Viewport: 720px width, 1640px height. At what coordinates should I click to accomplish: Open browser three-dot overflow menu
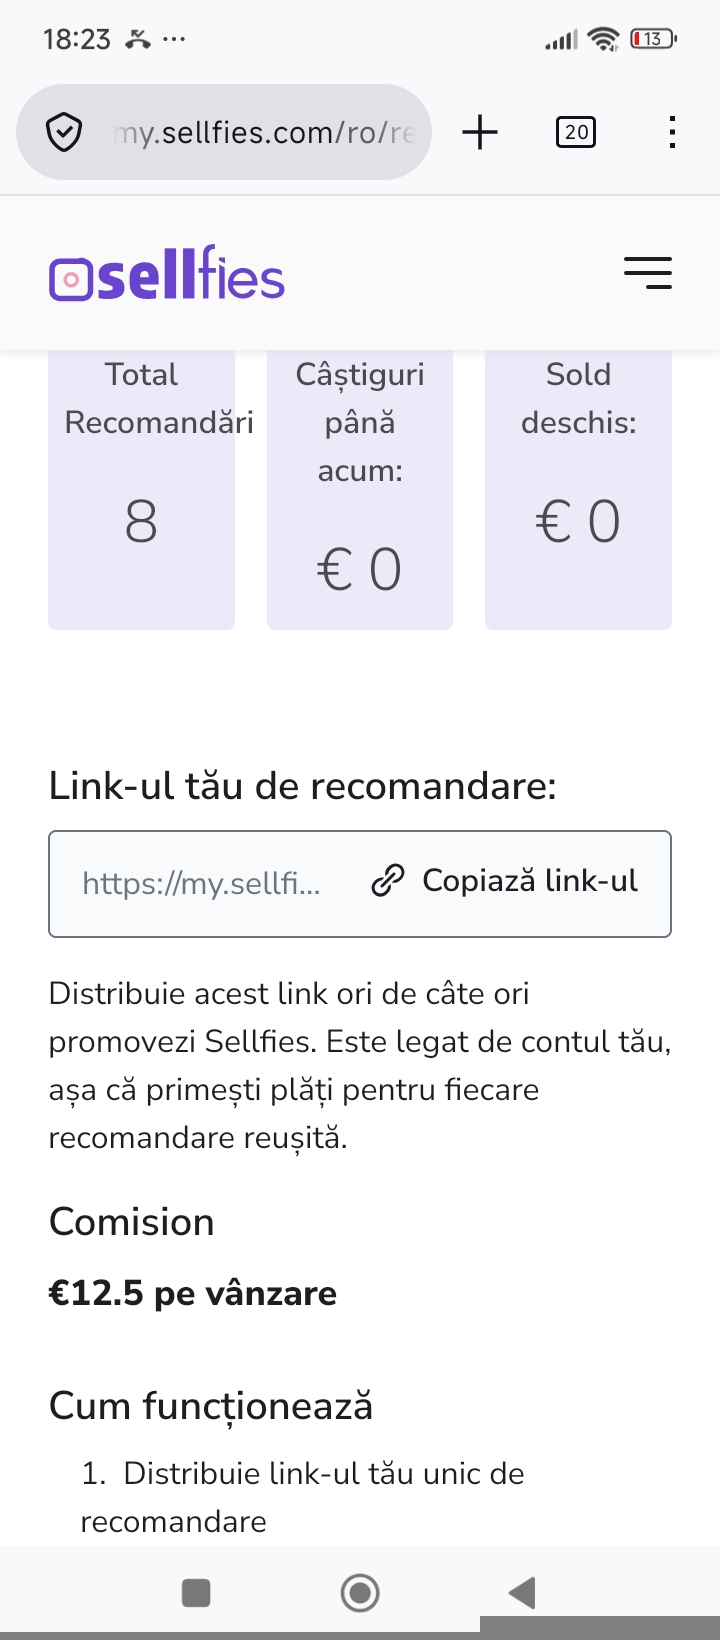(x=672, y=132)
